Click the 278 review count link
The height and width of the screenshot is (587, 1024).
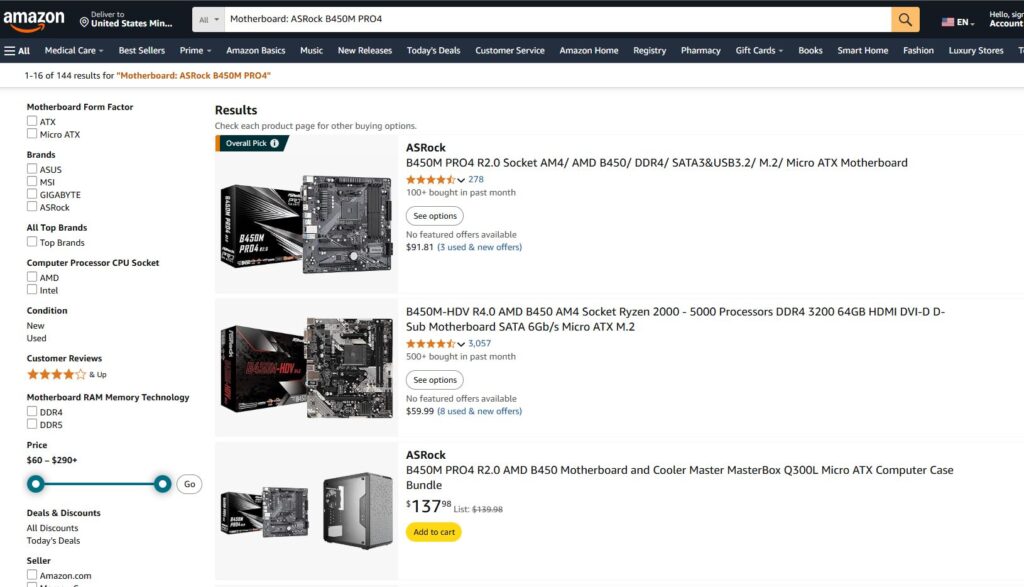pos(476,180)
